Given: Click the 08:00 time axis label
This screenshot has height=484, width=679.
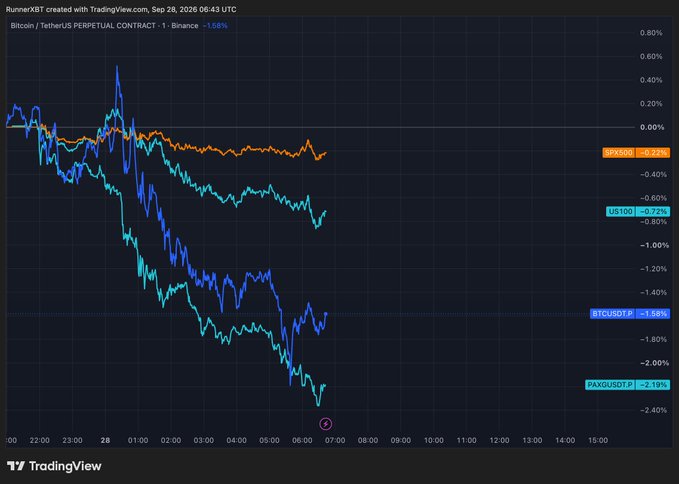Looking at the screenshot, I should click(x=368, y=440).
